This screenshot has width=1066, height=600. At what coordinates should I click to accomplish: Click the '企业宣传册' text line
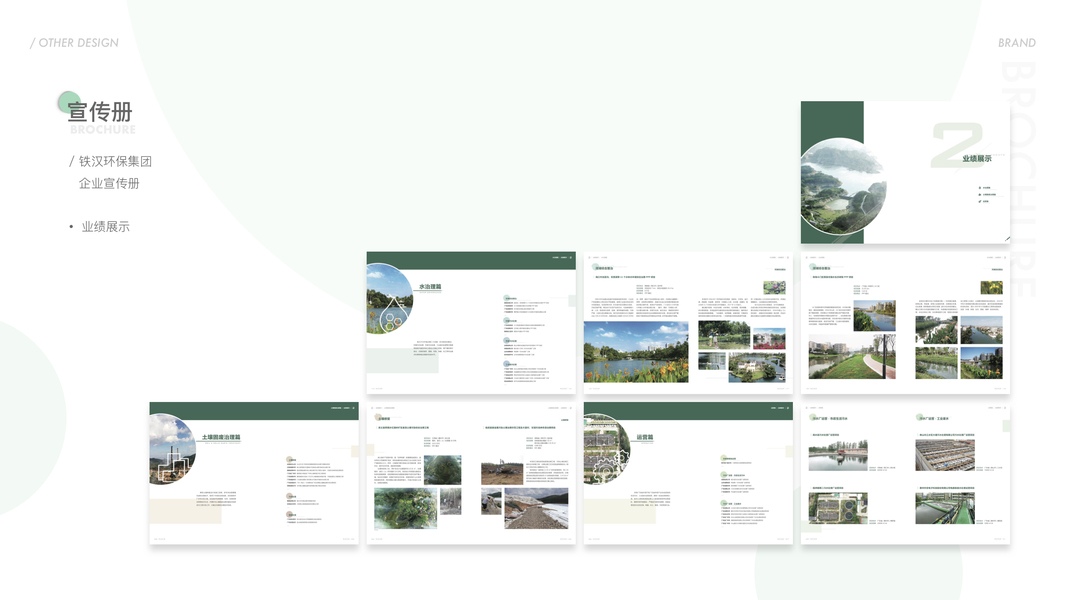tap(109, 183)
